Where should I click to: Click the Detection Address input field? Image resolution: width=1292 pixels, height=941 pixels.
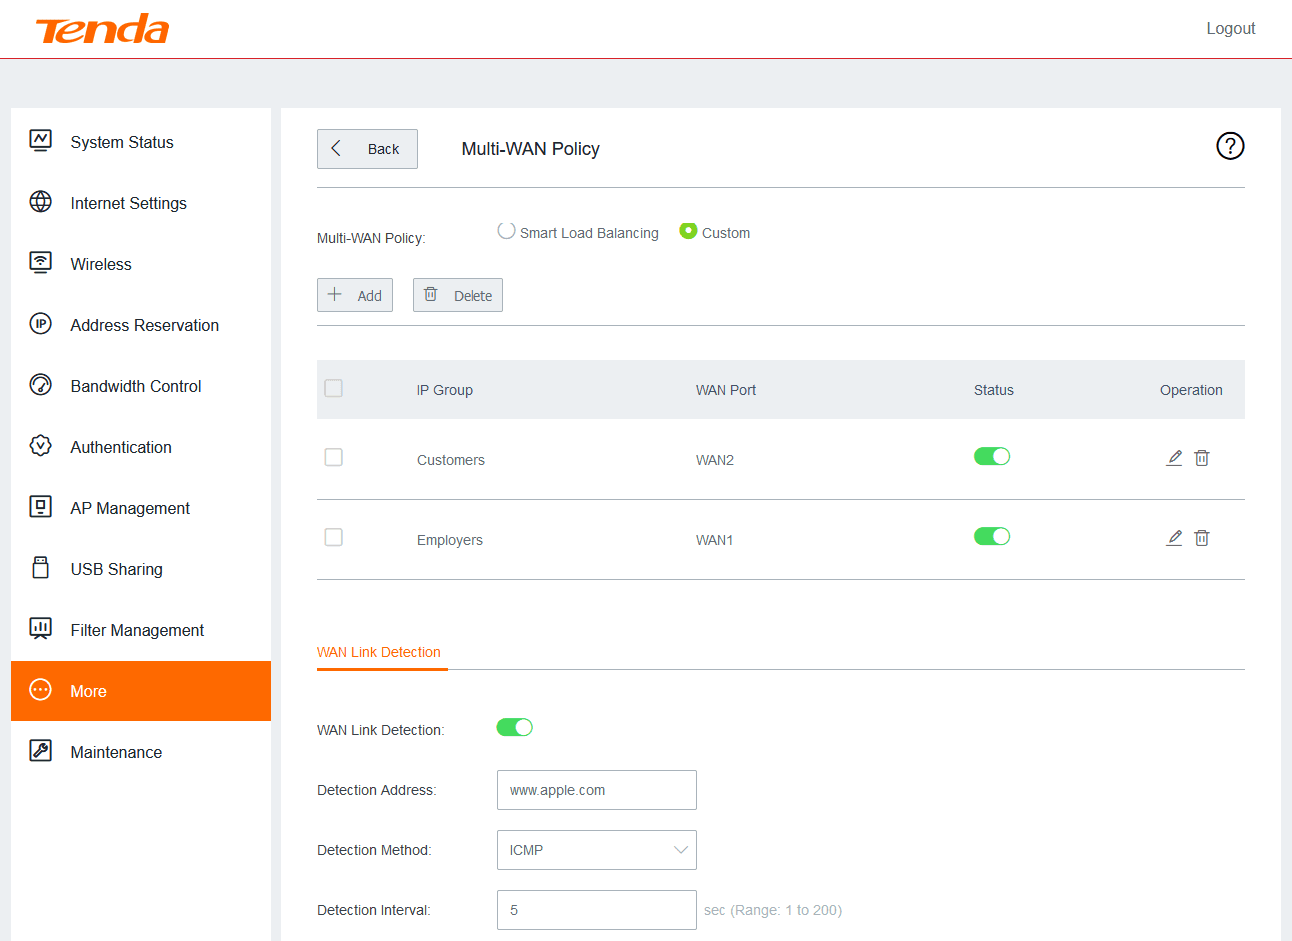597,790
